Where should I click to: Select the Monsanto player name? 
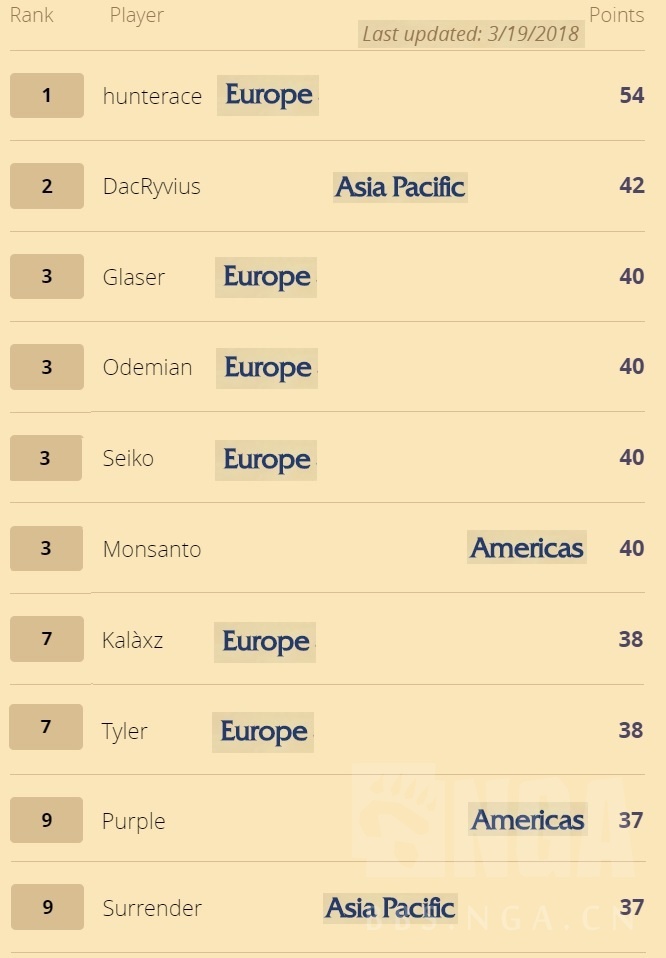[152, 549]
